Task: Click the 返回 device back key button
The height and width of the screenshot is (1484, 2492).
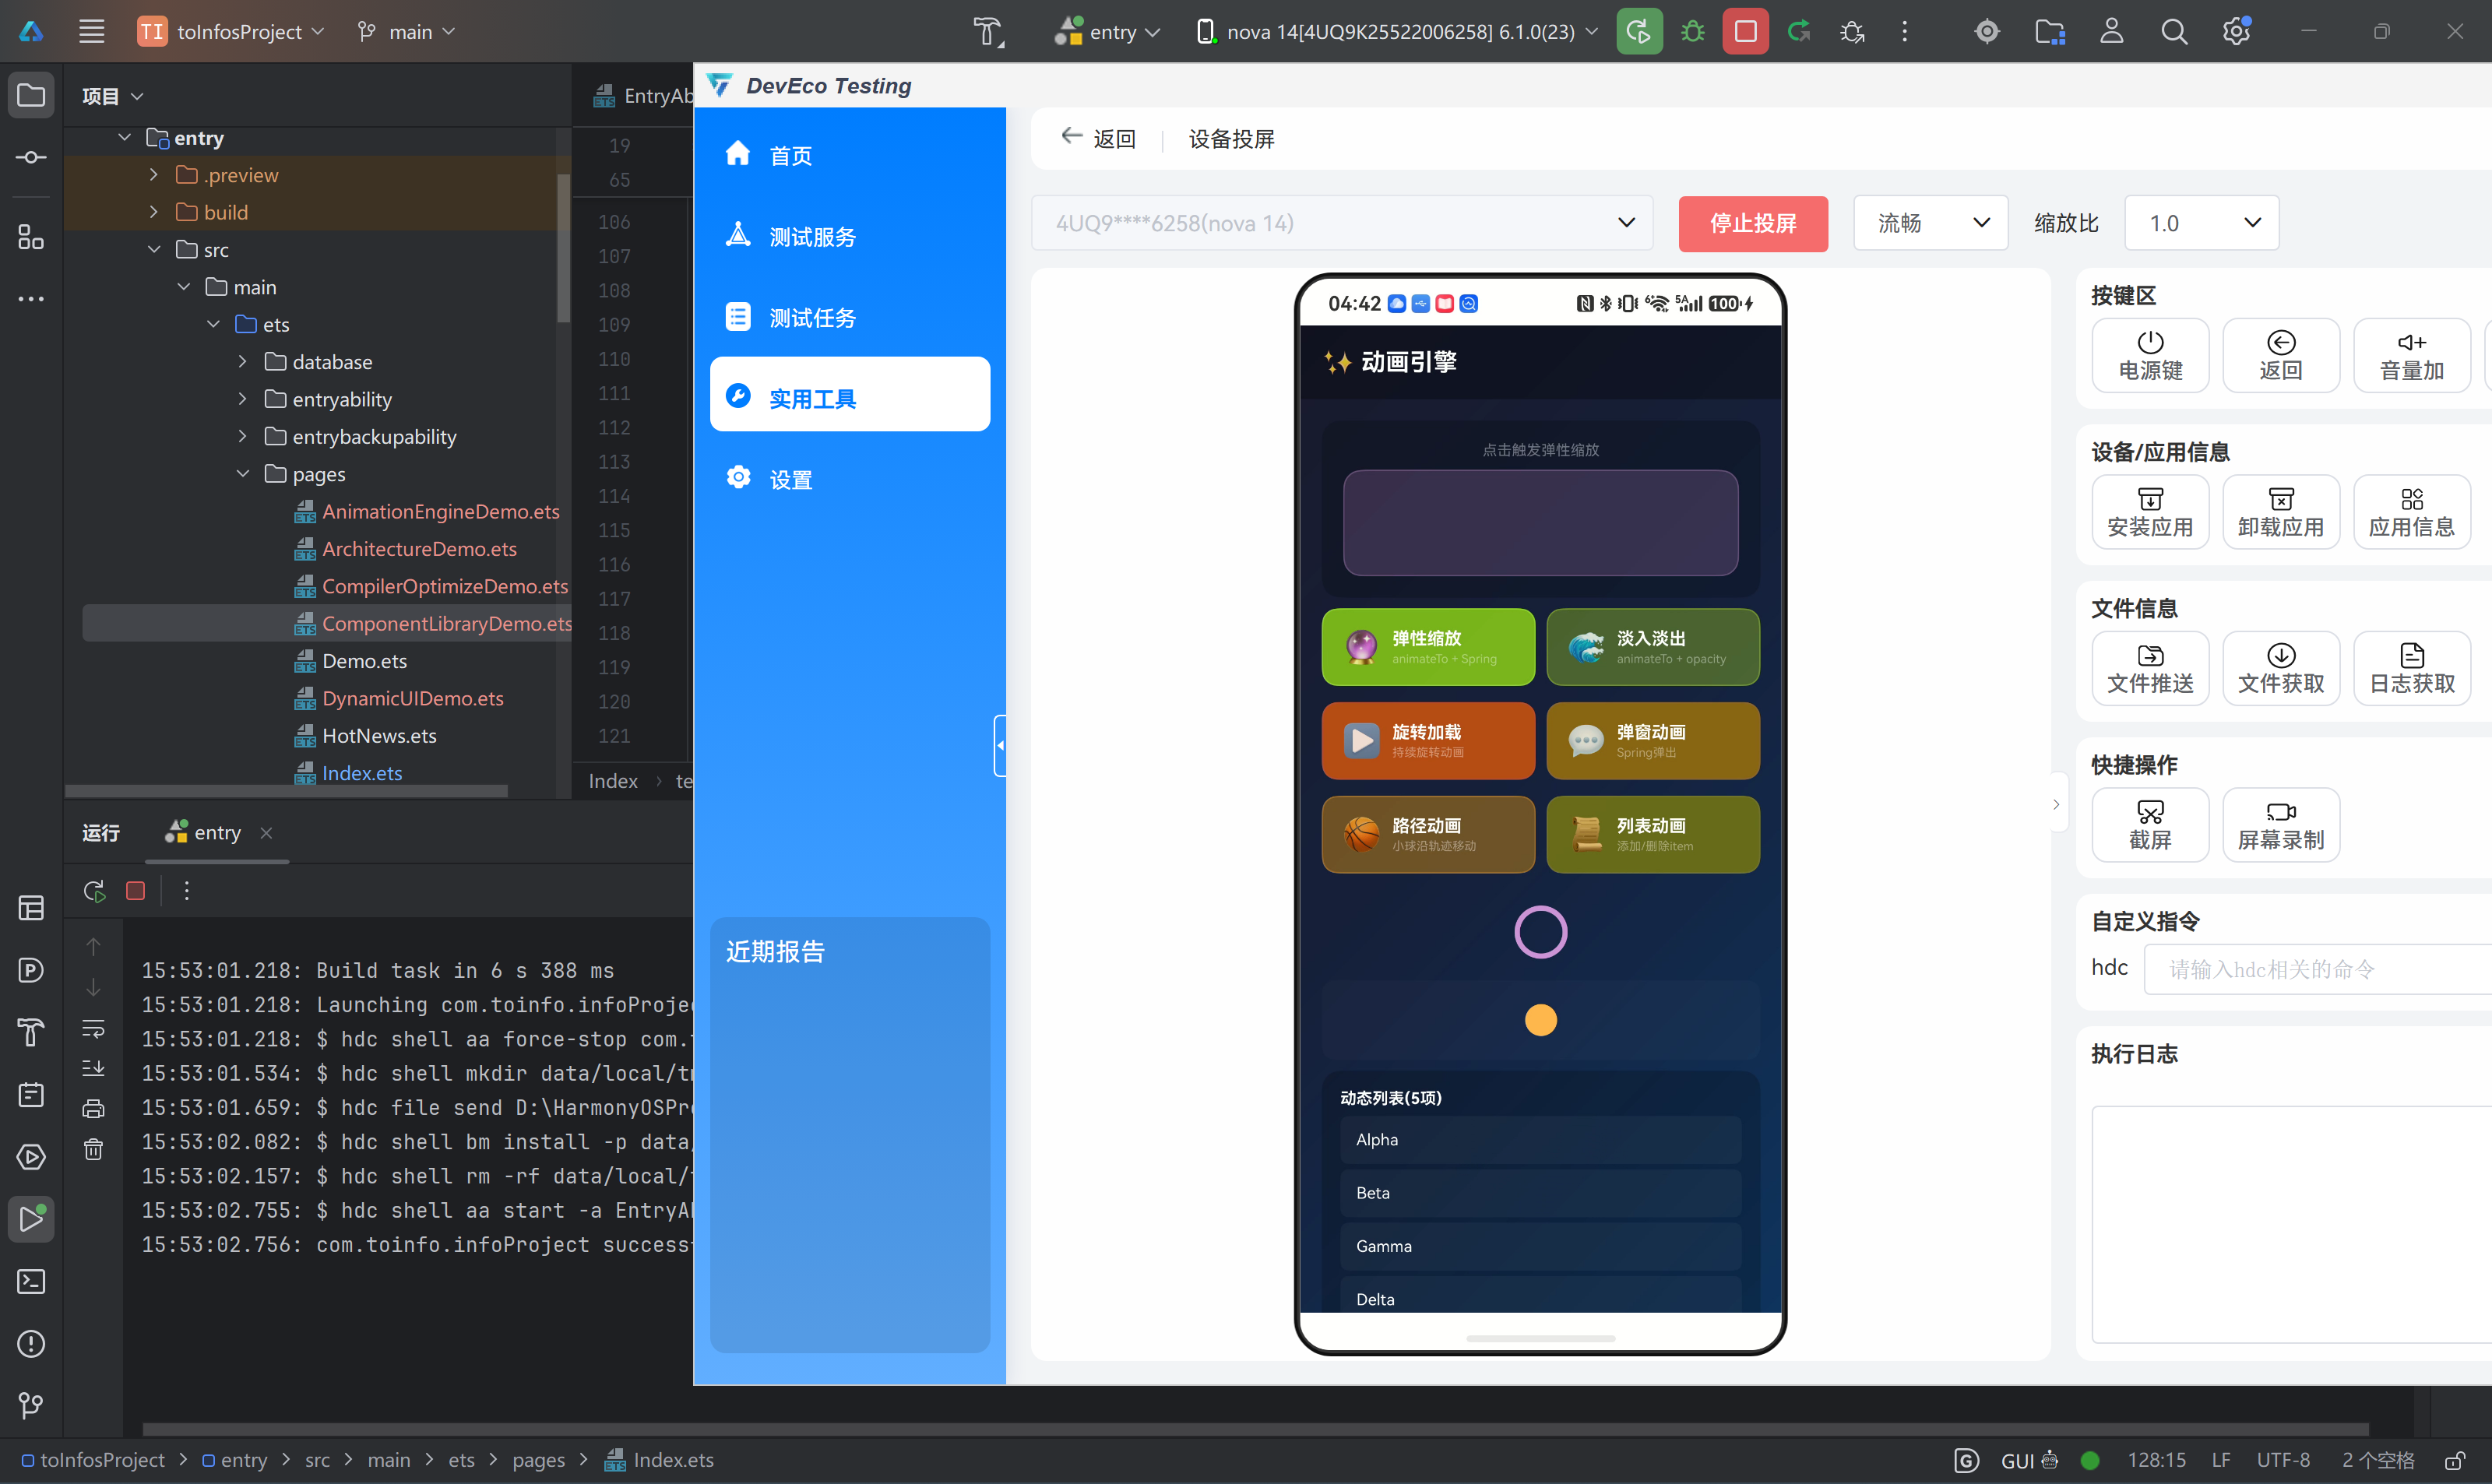Action: click(2280, 355)
